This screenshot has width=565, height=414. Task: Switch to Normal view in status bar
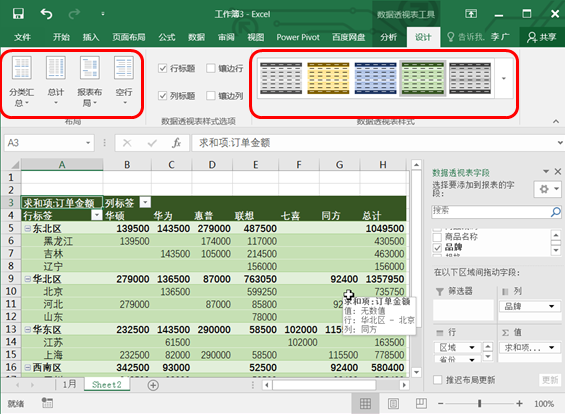(365, 404)
